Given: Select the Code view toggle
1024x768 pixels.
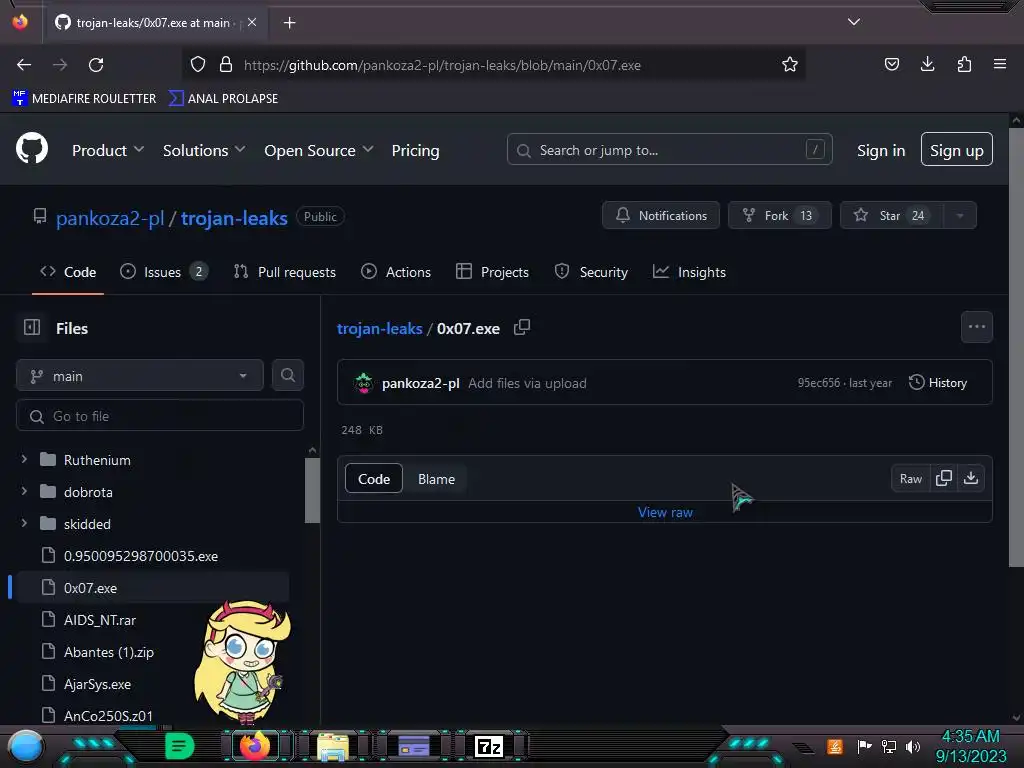Looking at the screenshot, I should click(374, 479).
